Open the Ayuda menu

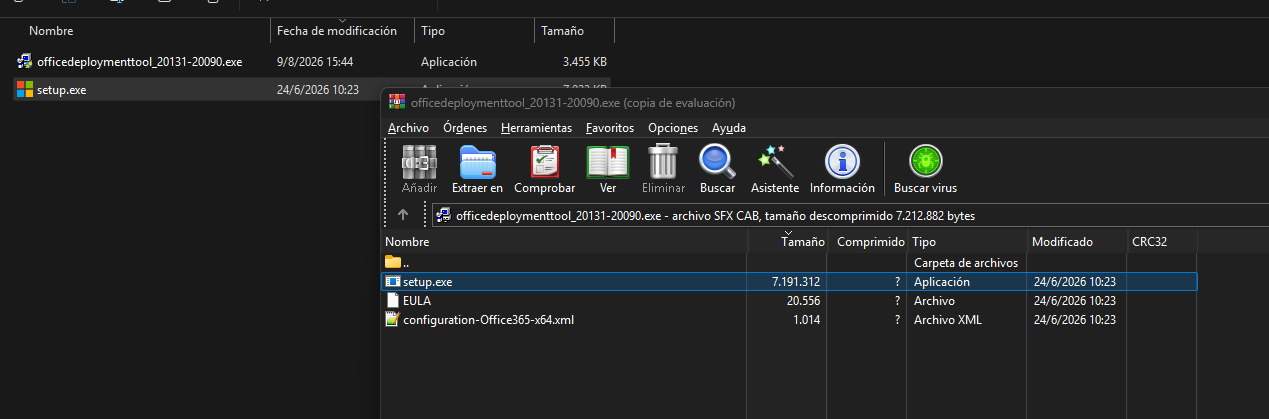(729, 128)
